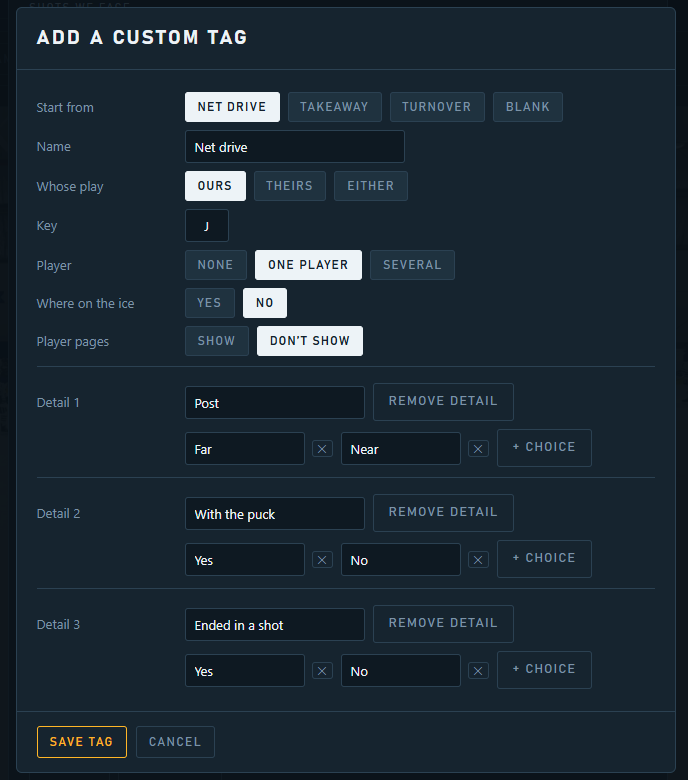688x780 pixels.
Task: Add a choice to Detail 3
Action: [544, 670]
